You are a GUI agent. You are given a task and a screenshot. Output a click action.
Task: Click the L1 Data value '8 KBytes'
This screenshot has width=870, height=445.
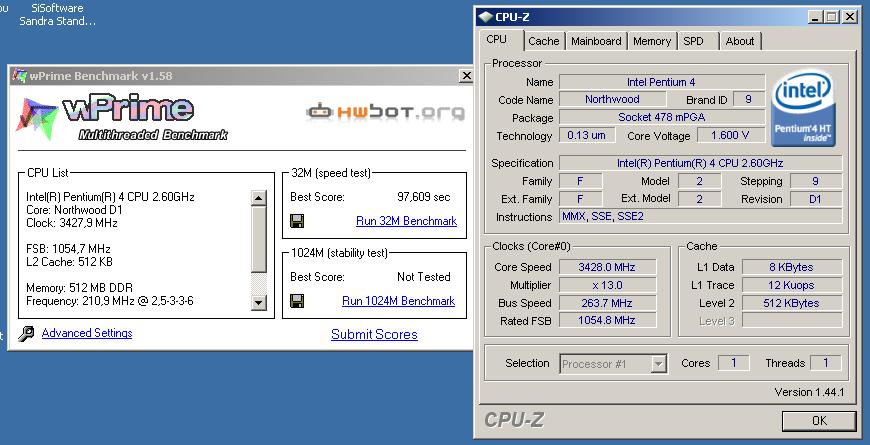792,267
